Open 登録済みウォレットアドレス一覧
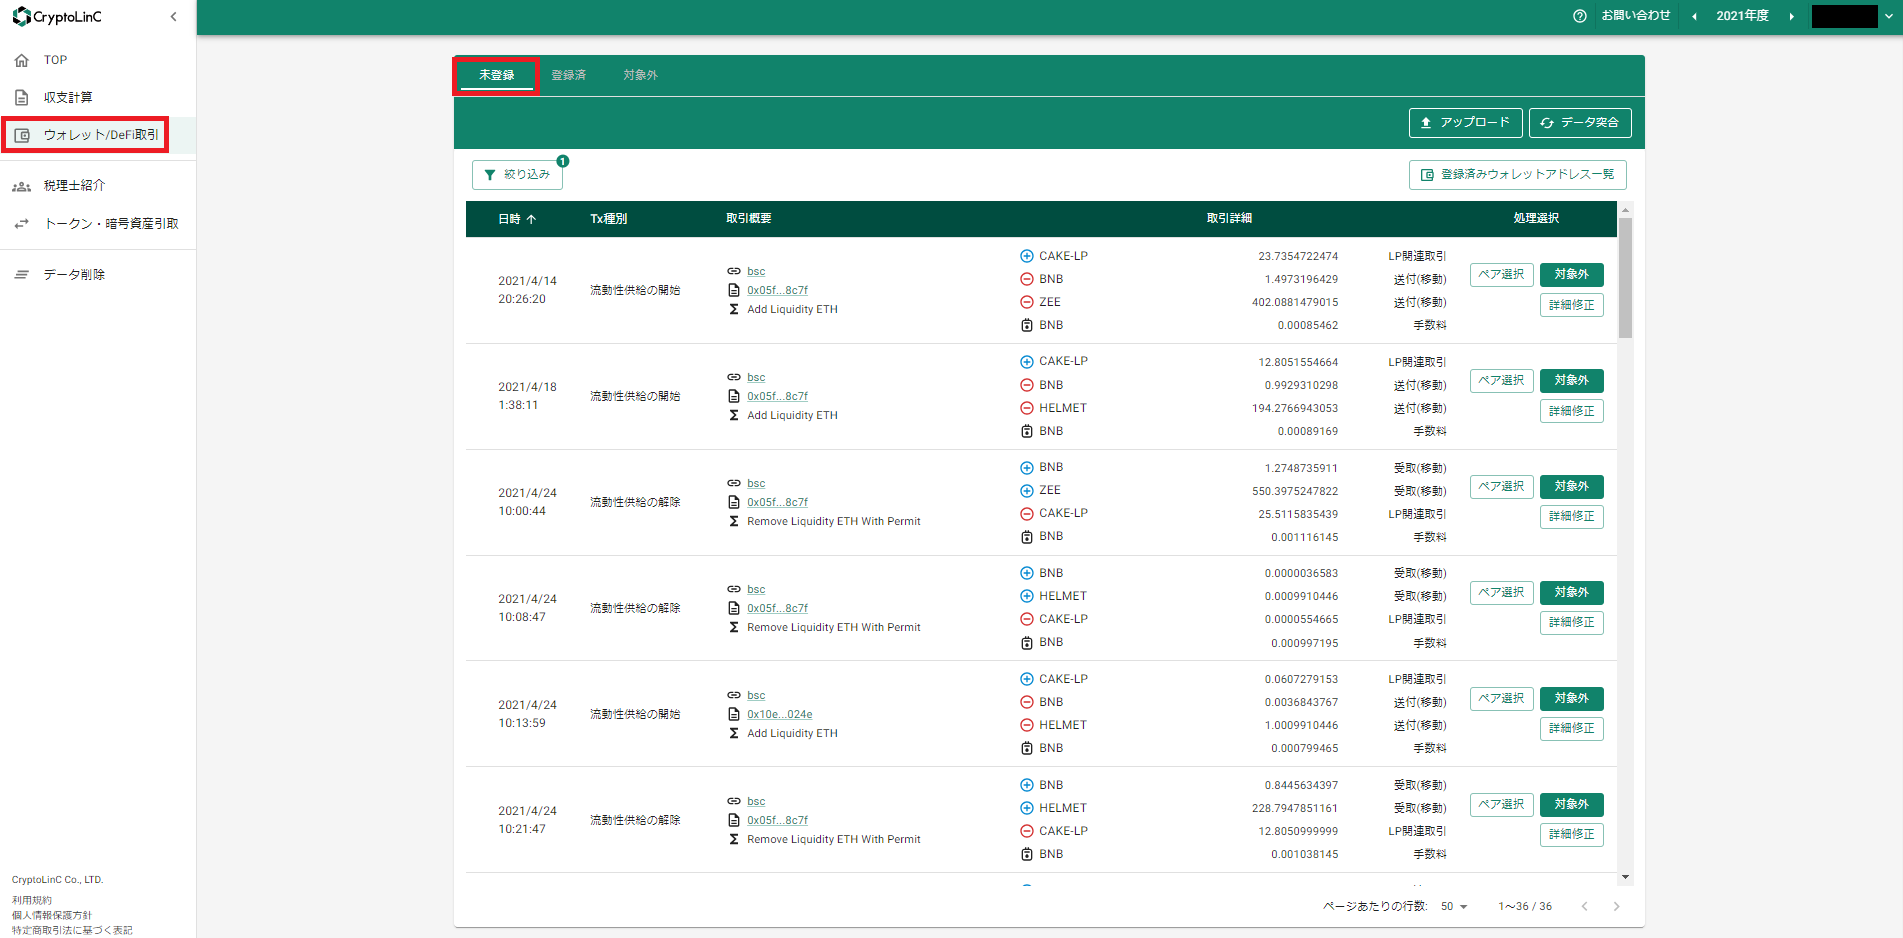Screen dimensions: 1903x938 [x=1517, y=175]
